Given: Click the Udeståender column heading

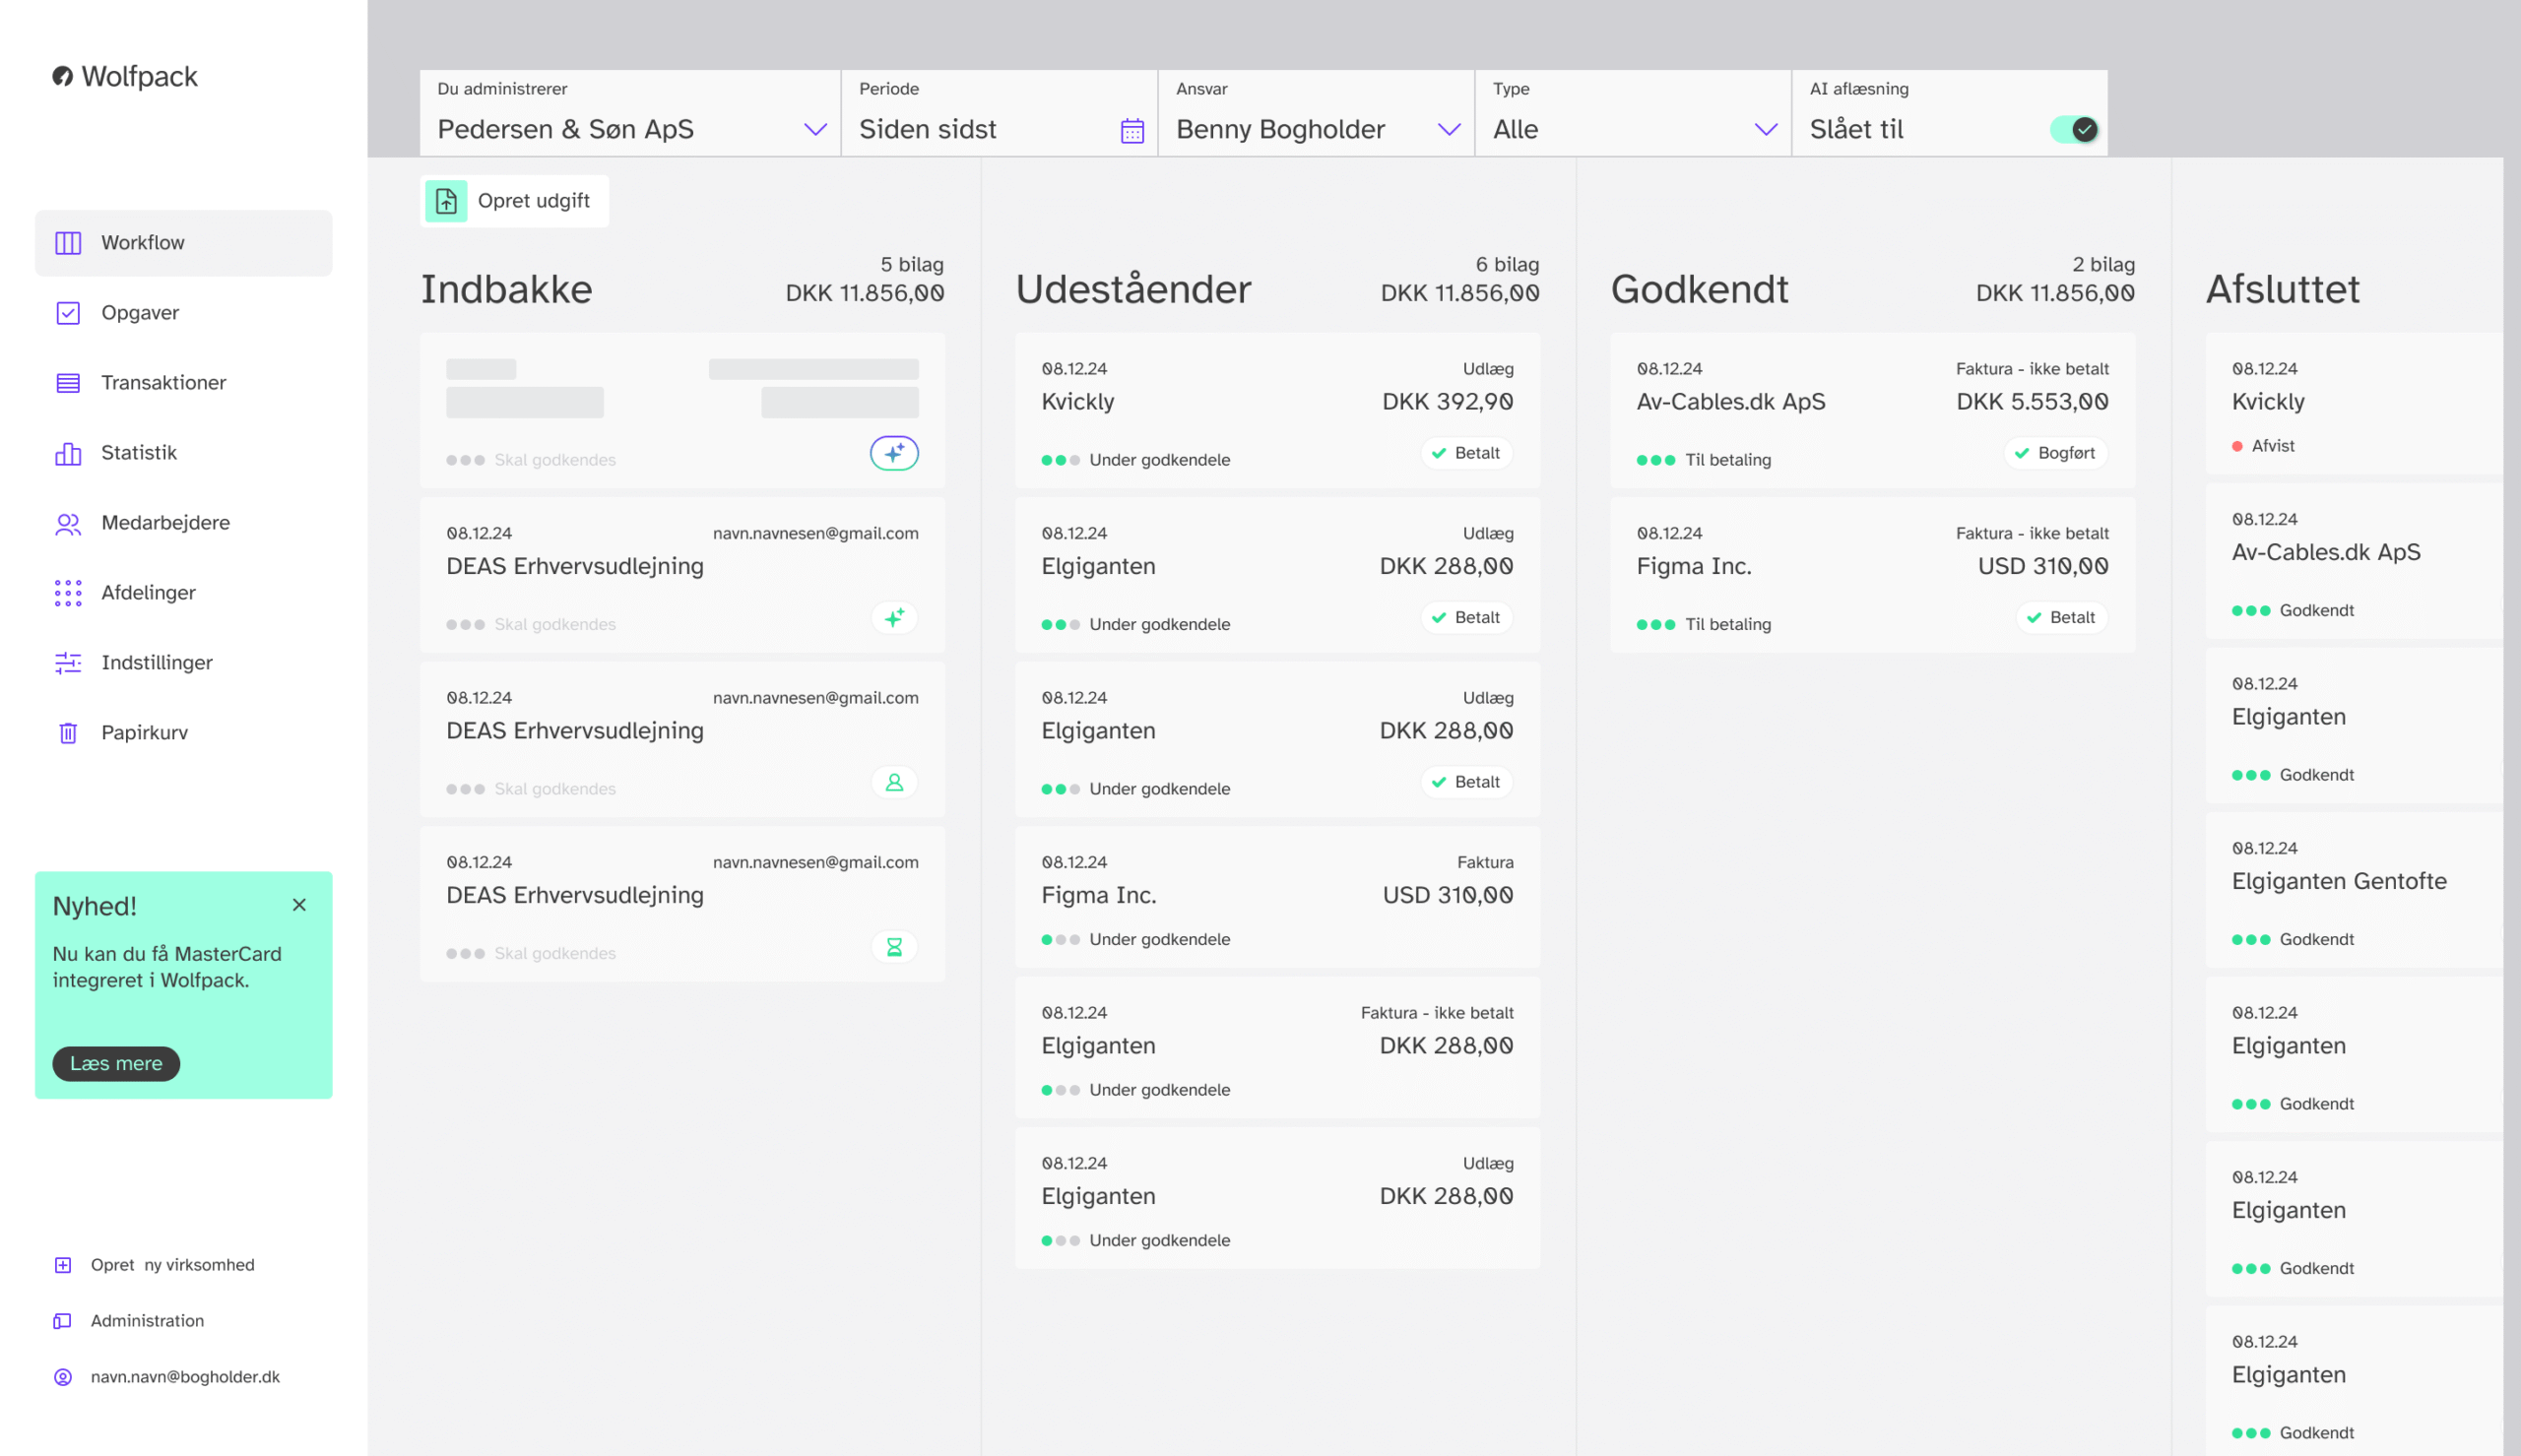Looking at the screenshot, I should pyautogui.click(x=1133, y=289).
